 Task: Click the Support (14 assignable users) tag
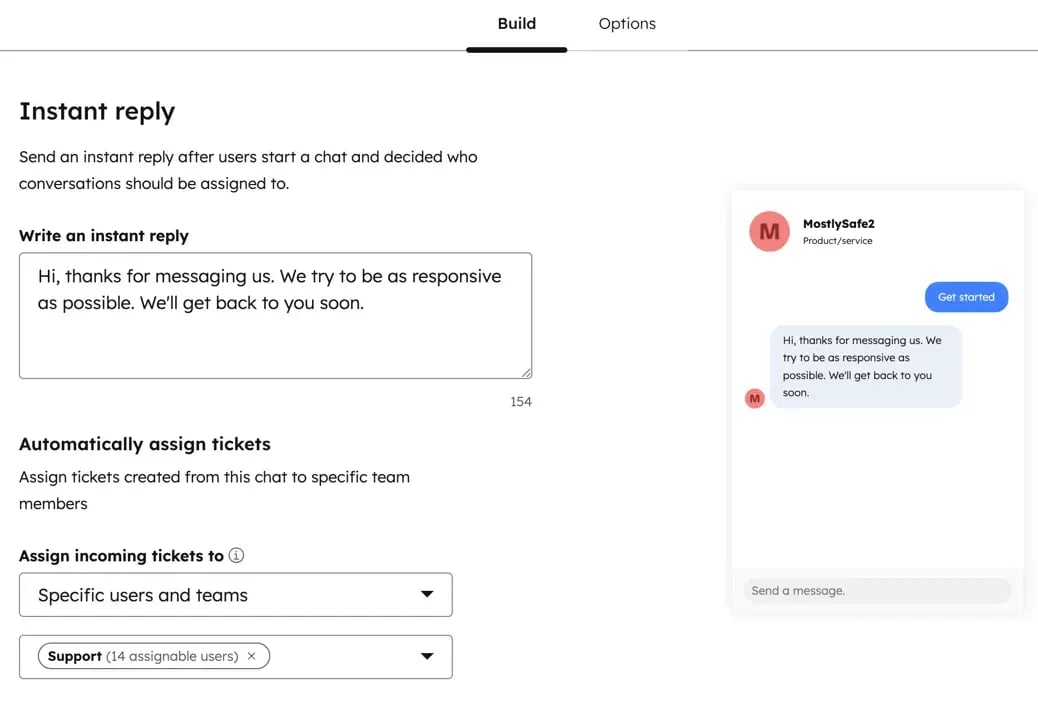[x=154, y=656]
